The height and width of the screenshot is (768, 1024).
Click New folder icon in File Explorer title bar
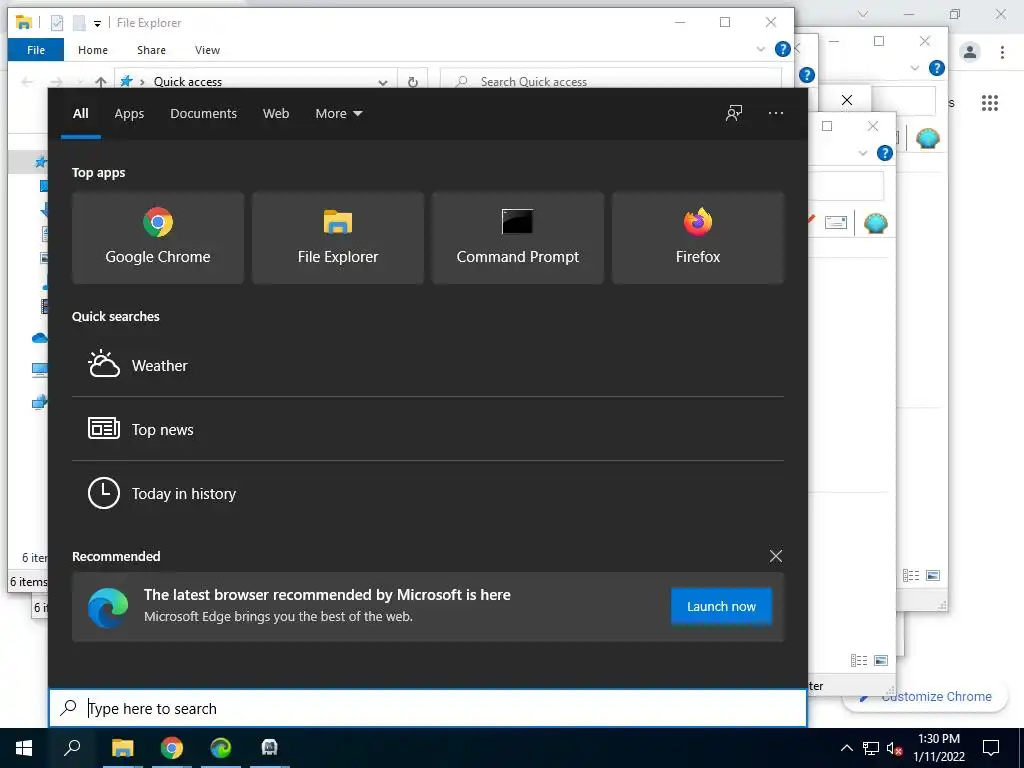79,23
